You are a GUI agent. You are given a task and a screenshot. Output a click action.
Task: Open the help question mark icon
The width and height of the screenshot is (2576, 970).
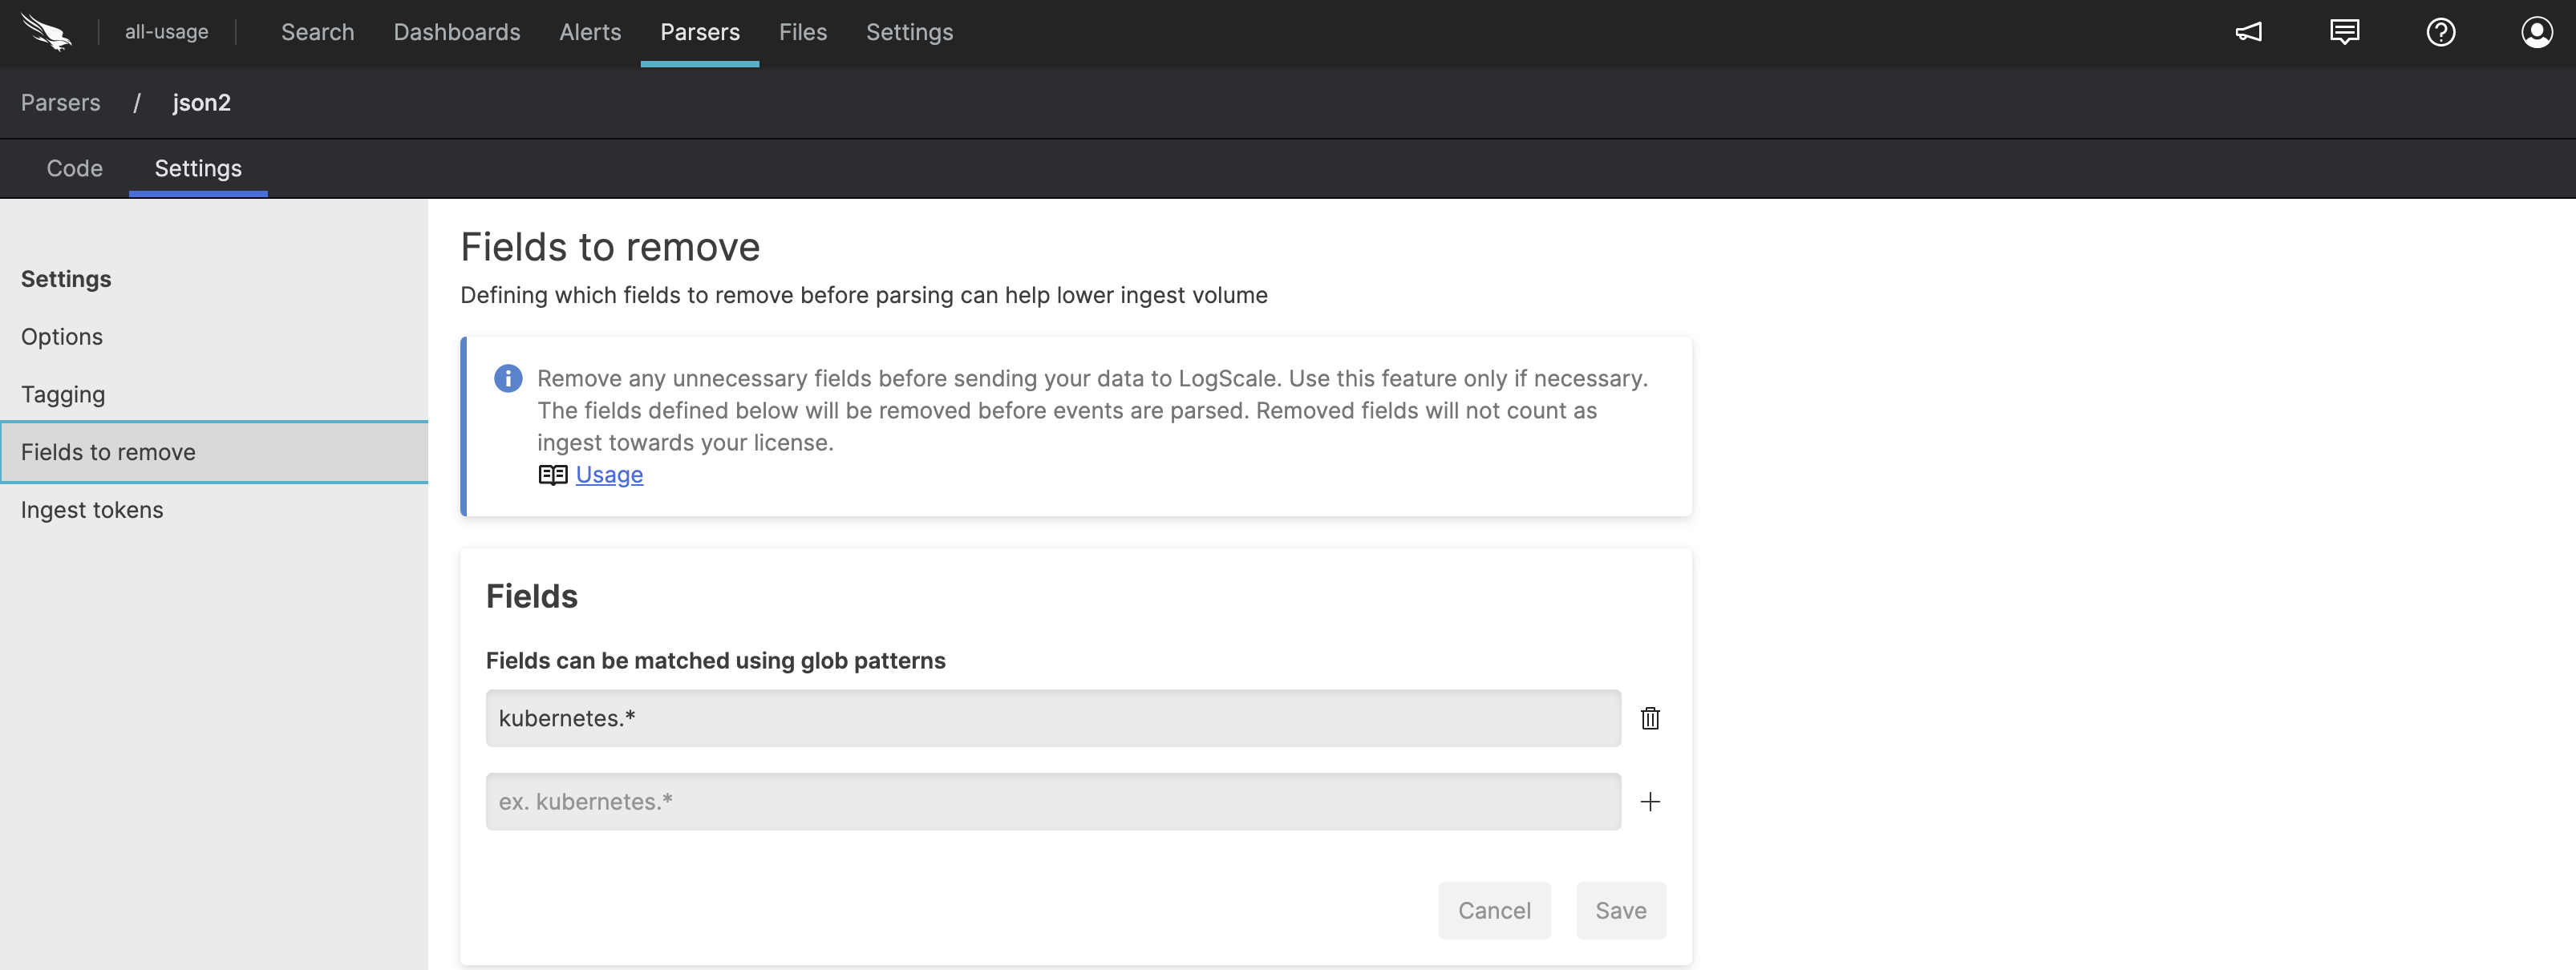tap(2440, 32)
